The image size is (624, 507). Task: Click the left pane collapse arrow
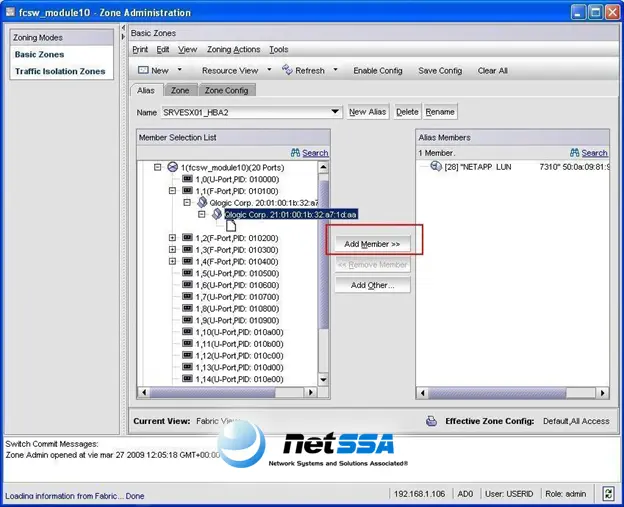point(123,28)
